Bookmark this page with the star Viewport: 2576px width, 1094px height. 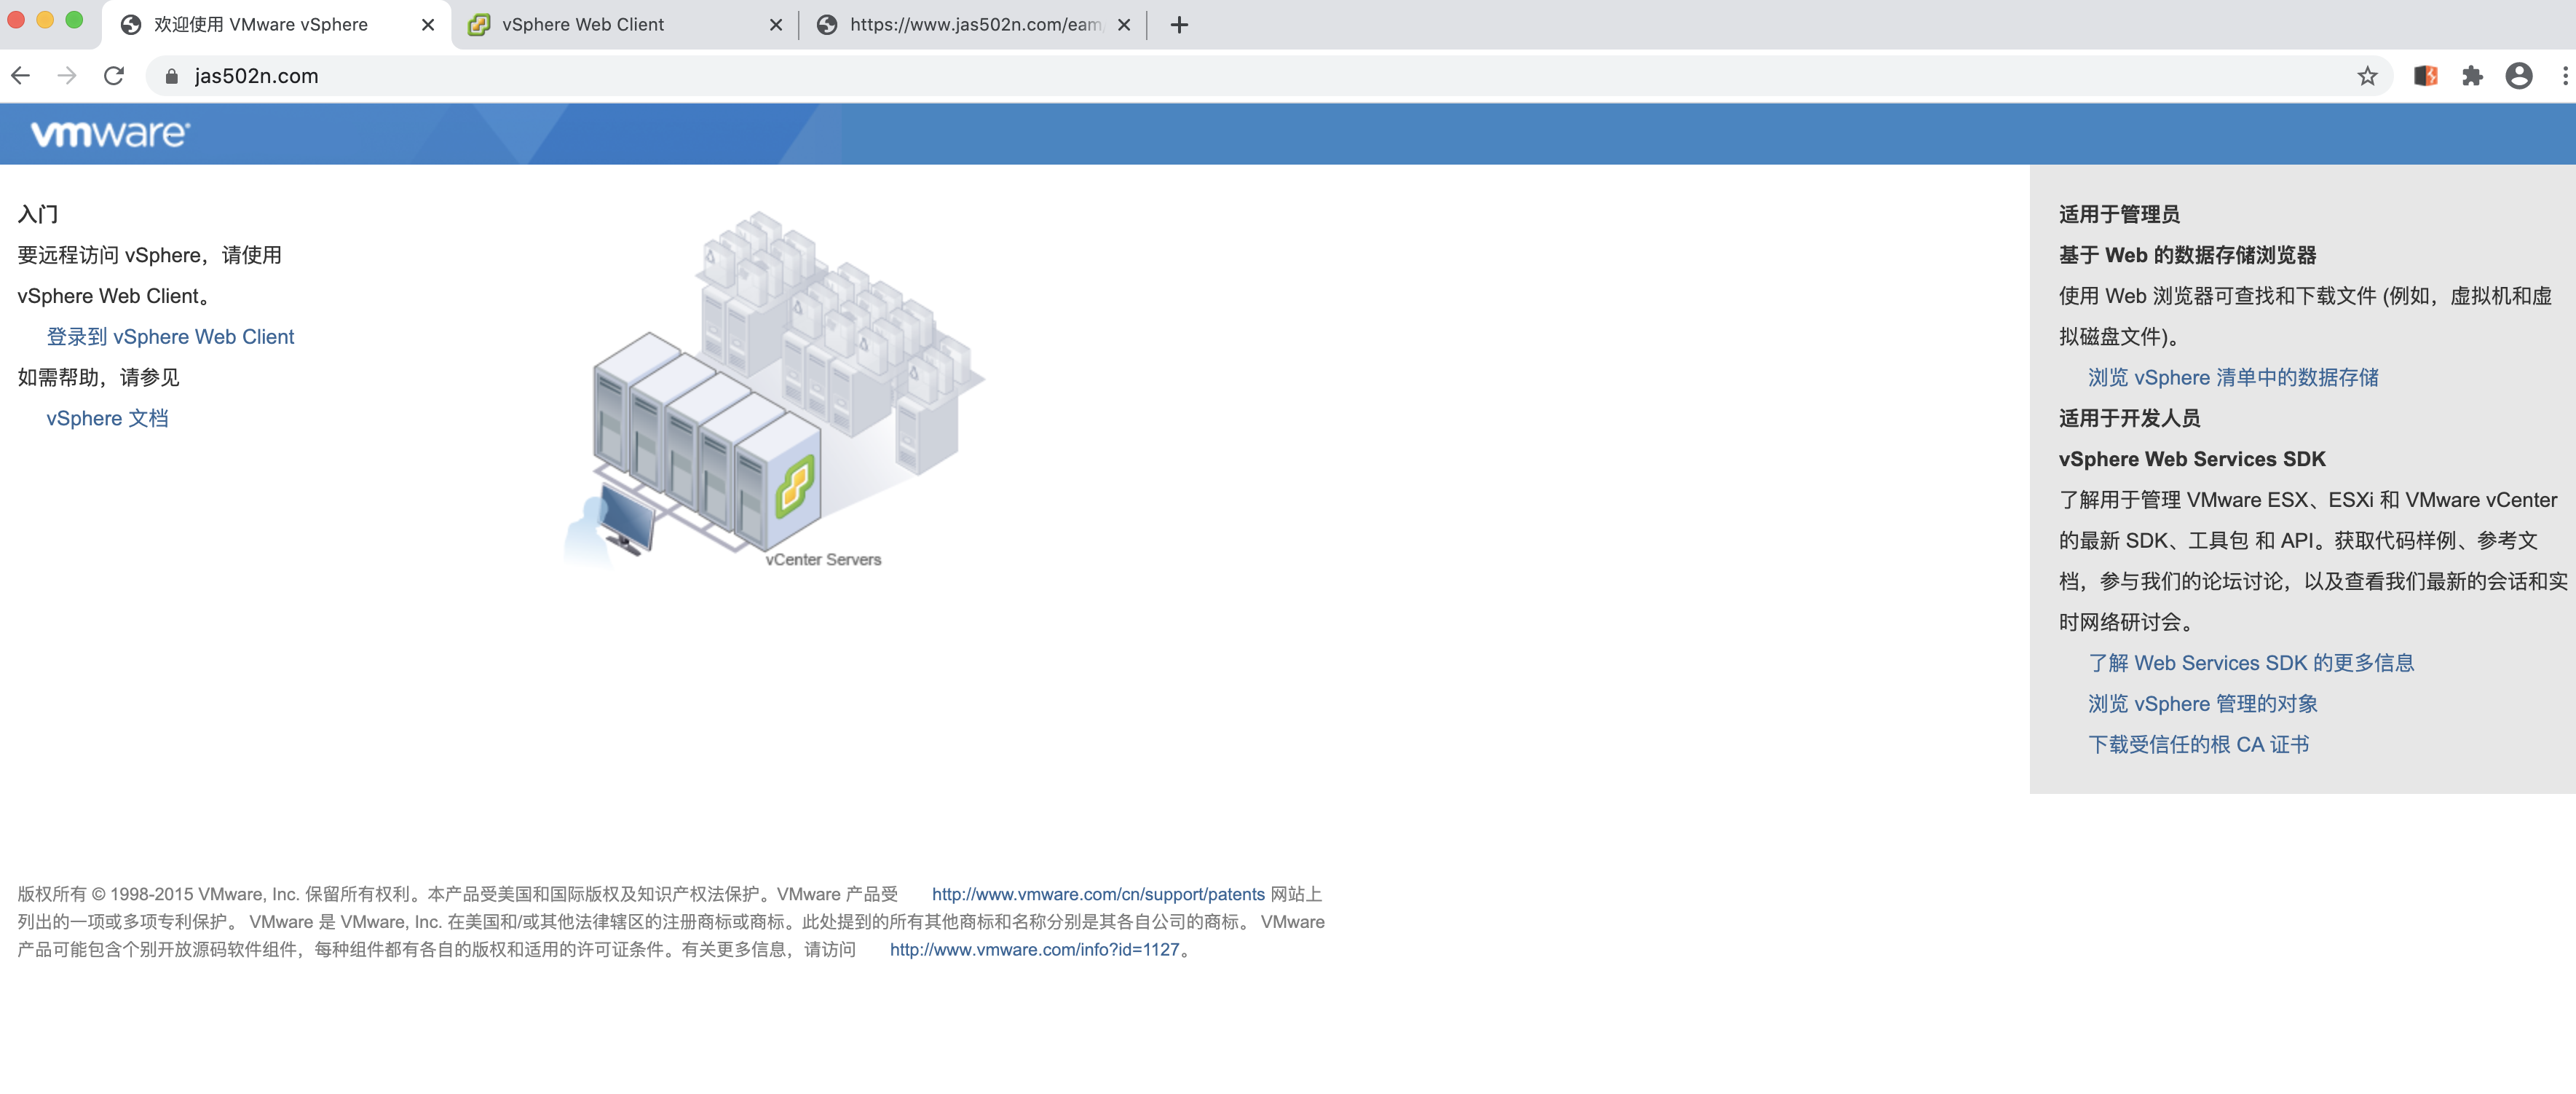2367,76
